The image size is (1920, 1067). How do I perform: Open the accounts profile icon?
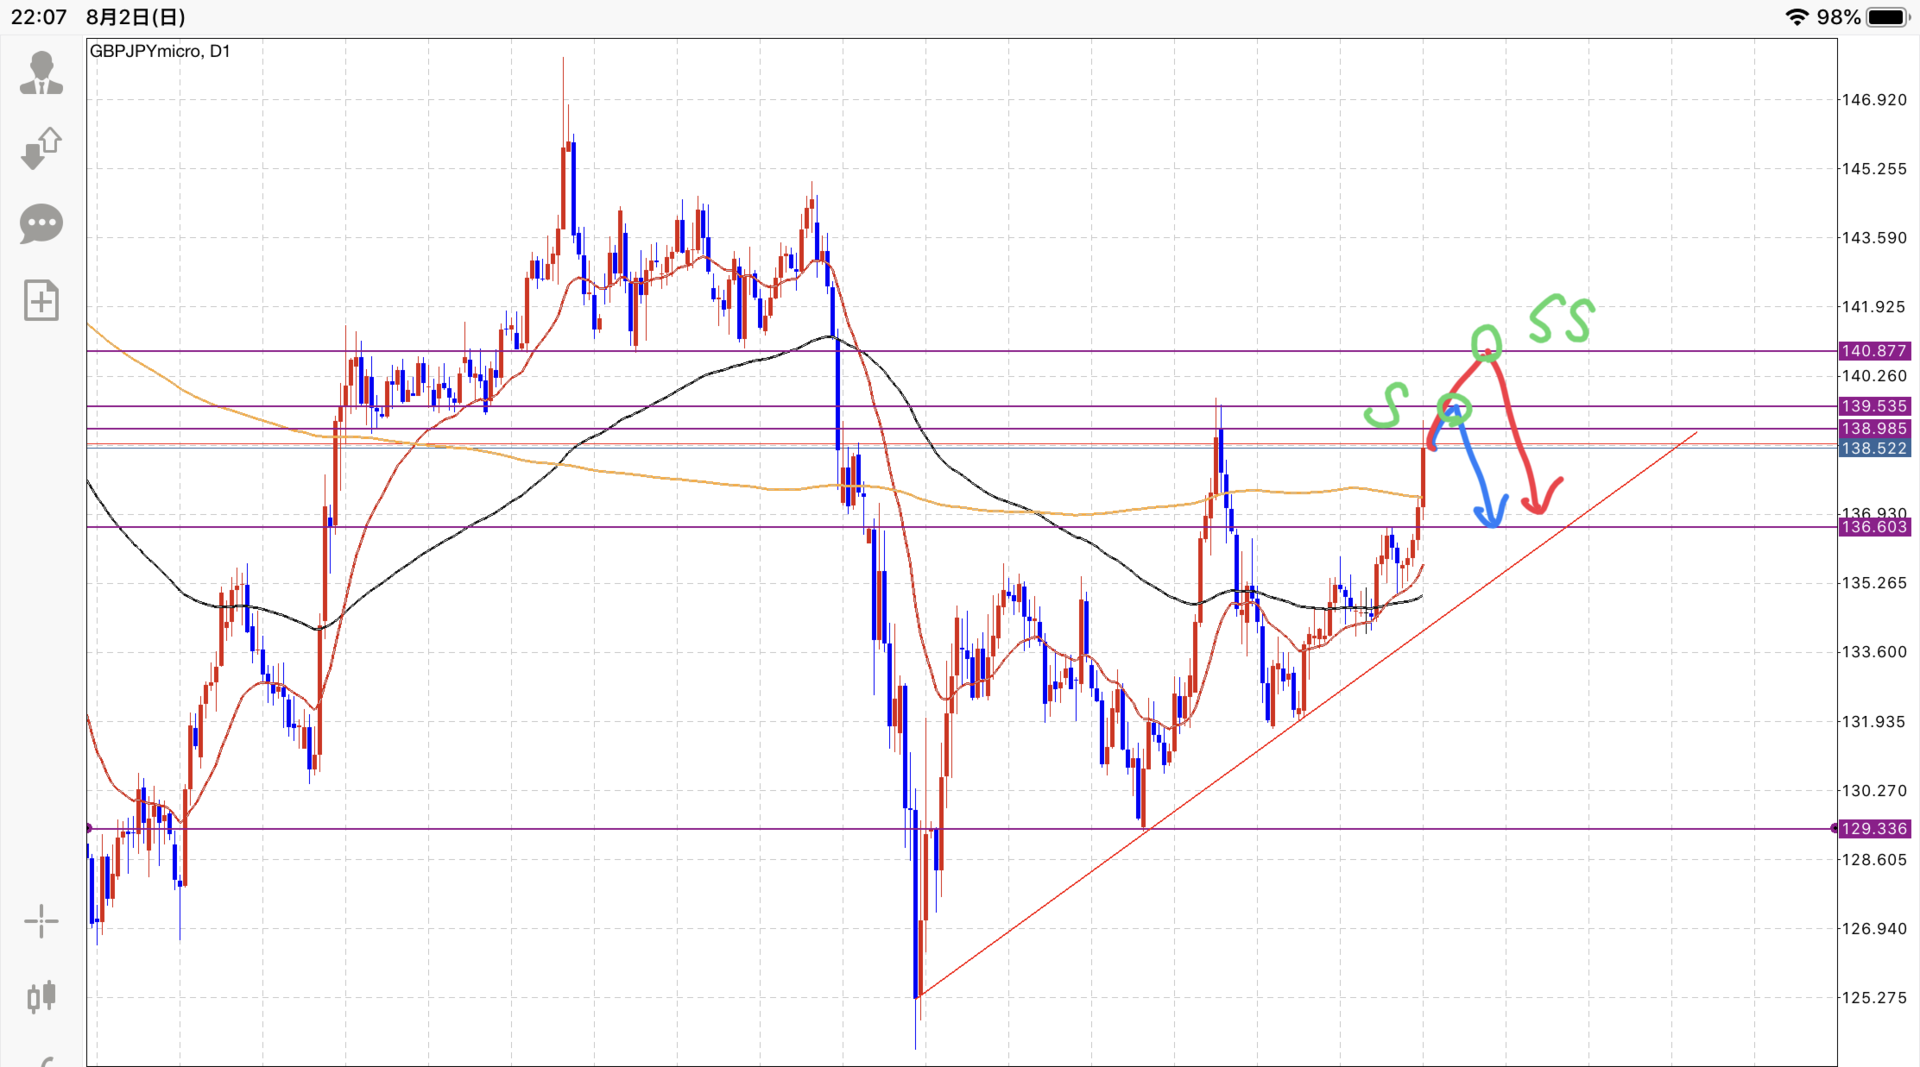pyautogui.click(x=41, y=73)
